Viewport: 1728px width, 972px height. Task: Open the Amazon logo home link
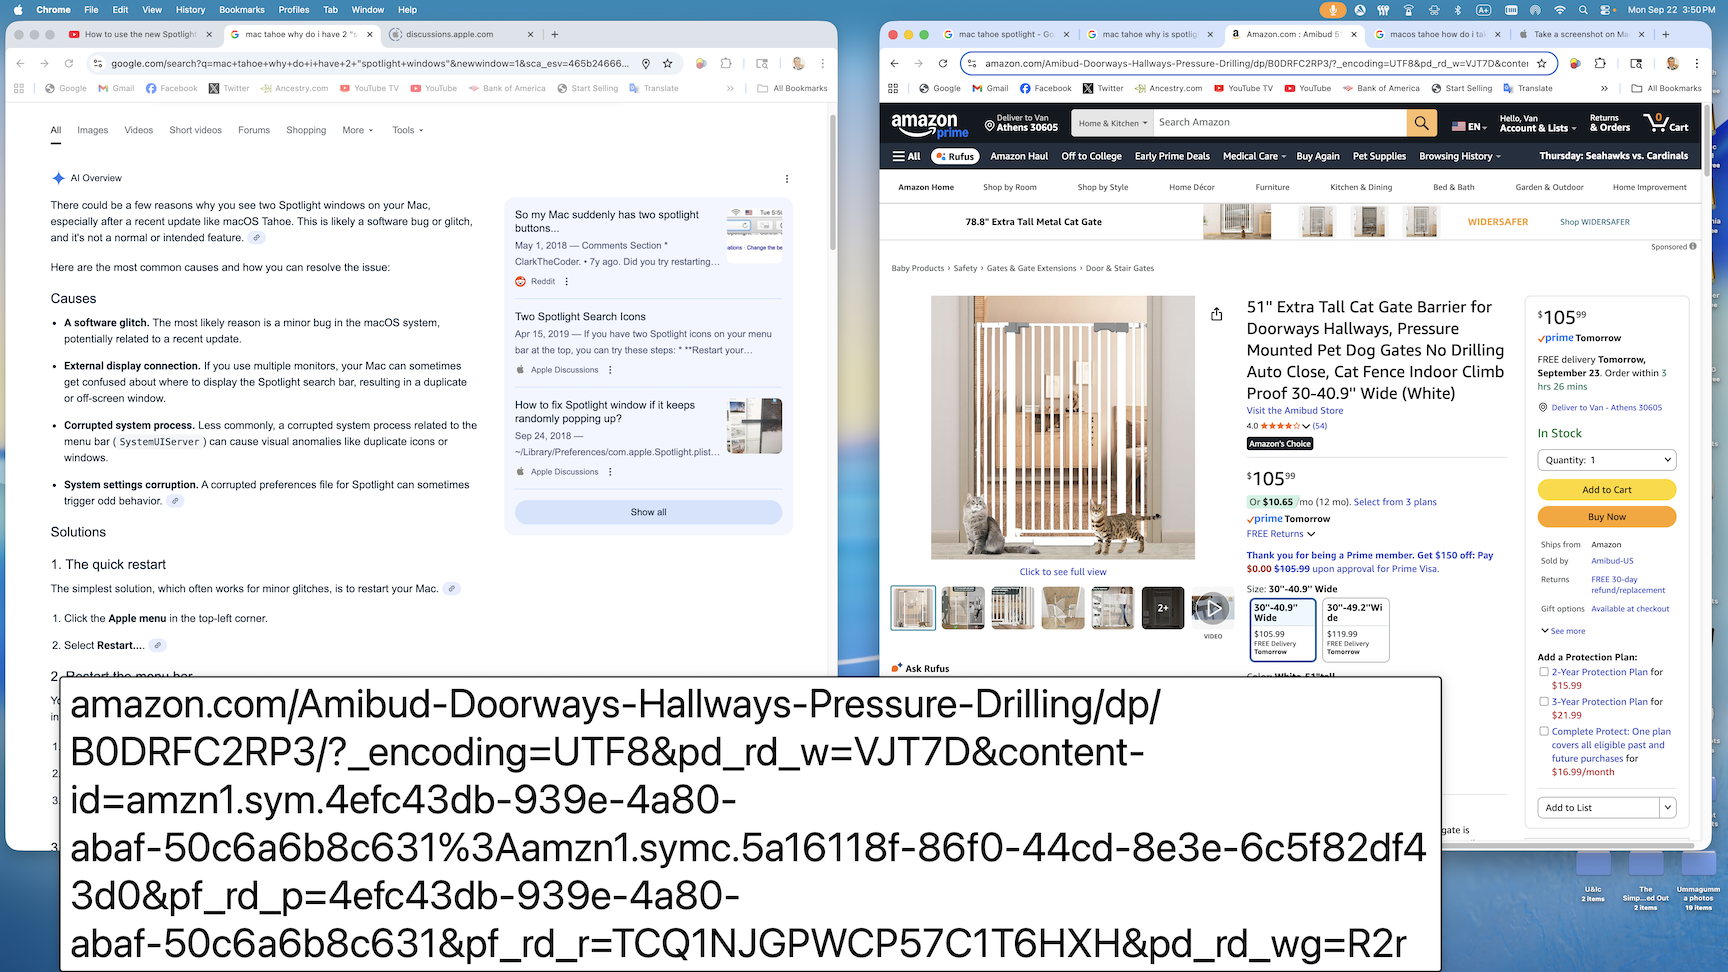click(x=930, y=124)
